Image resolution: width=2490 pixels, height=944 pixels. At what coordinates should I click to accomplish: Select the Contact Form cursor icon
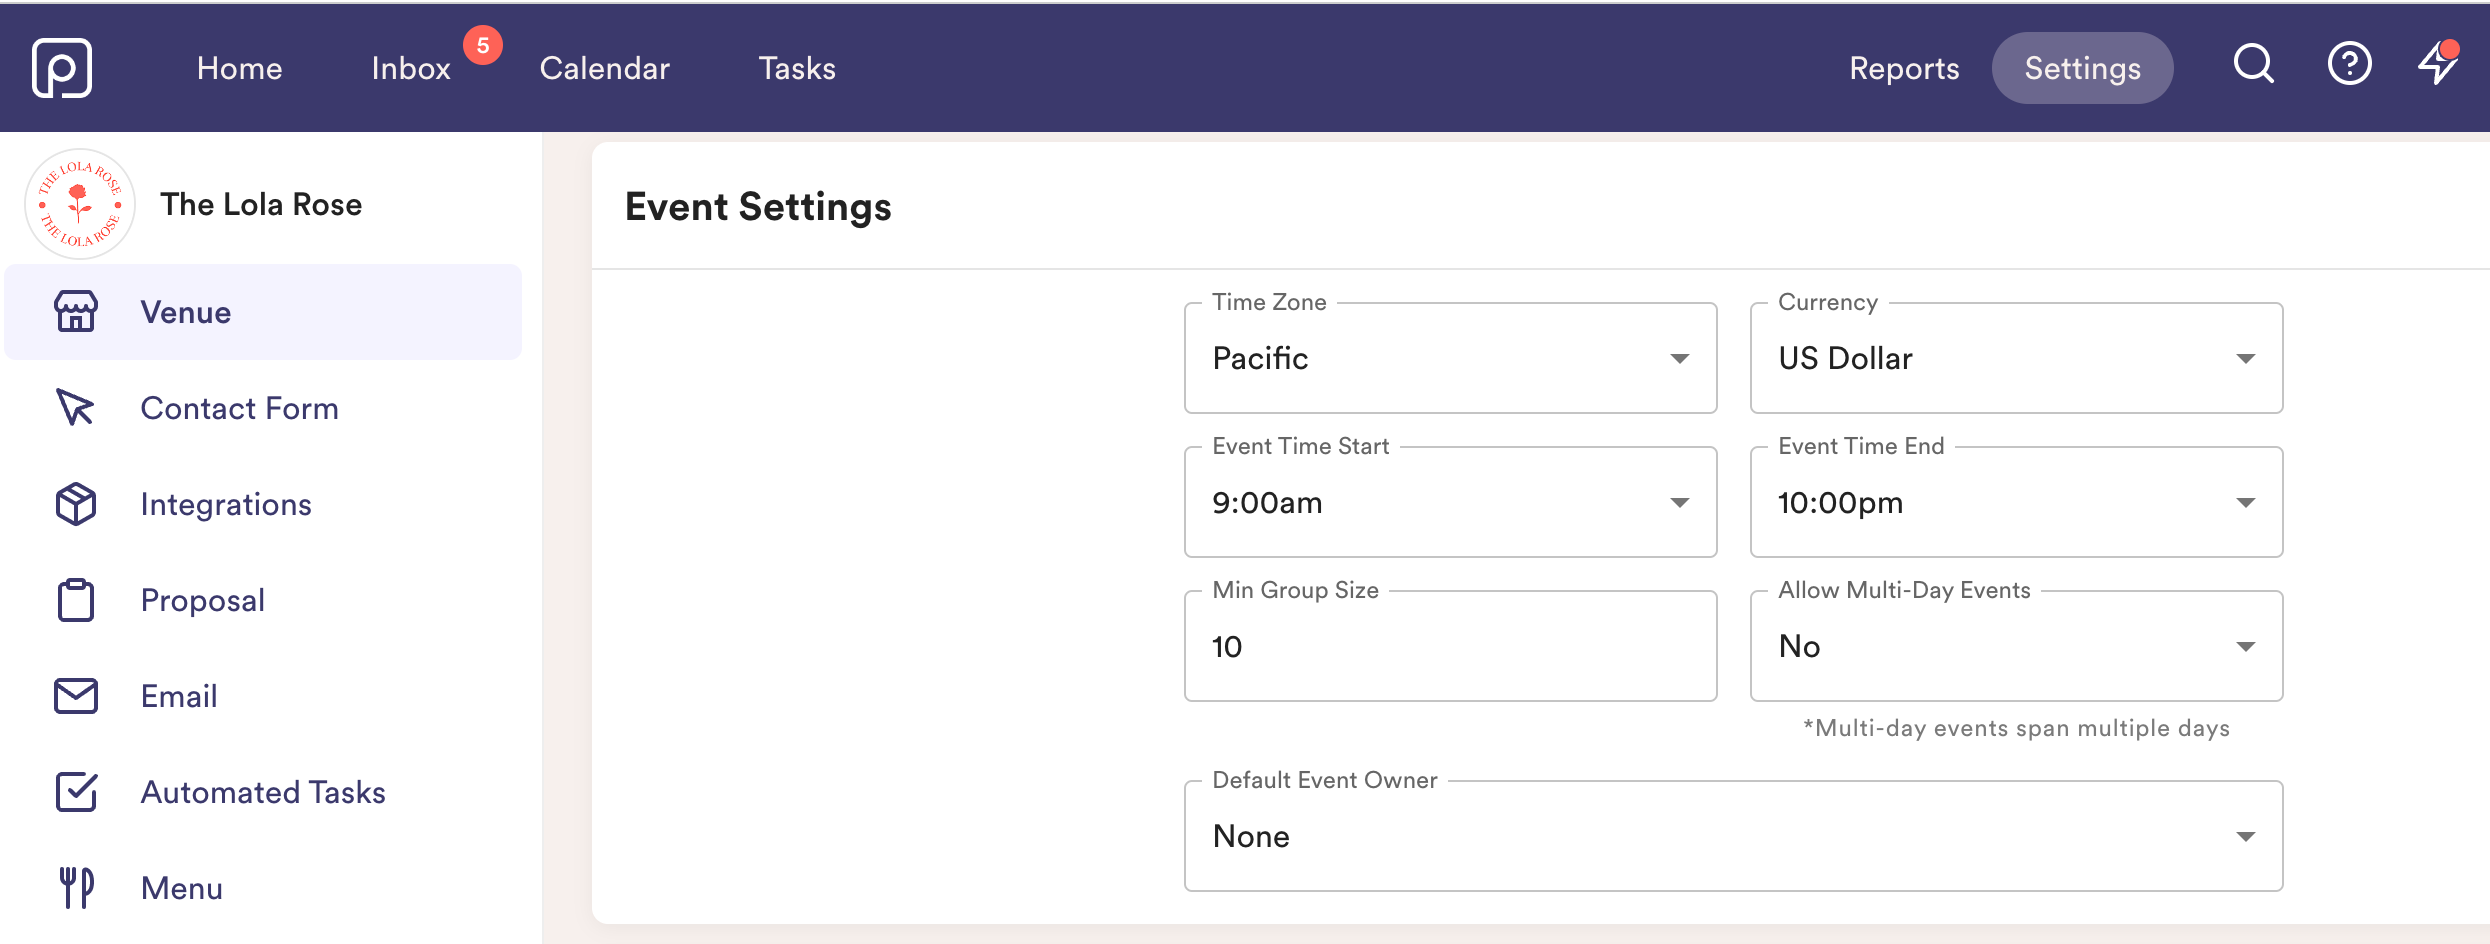point(76,408)
